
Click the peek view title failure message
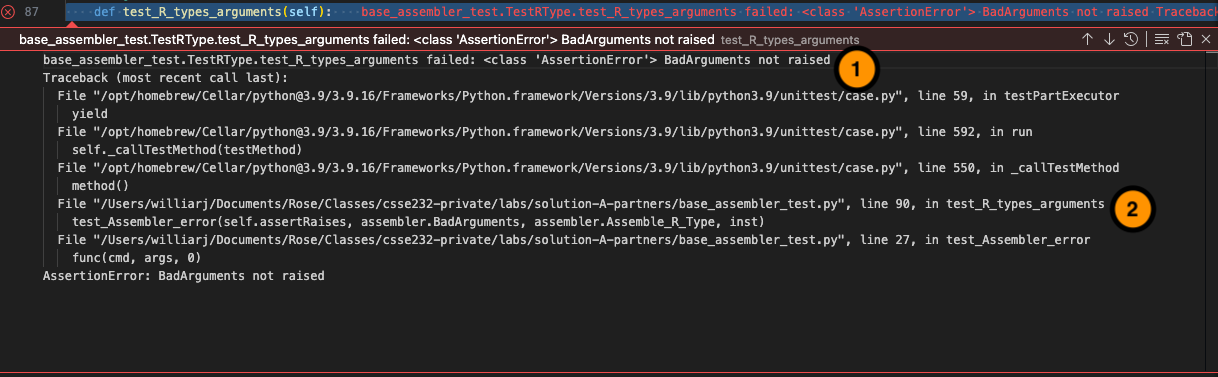tap(366, 40)
